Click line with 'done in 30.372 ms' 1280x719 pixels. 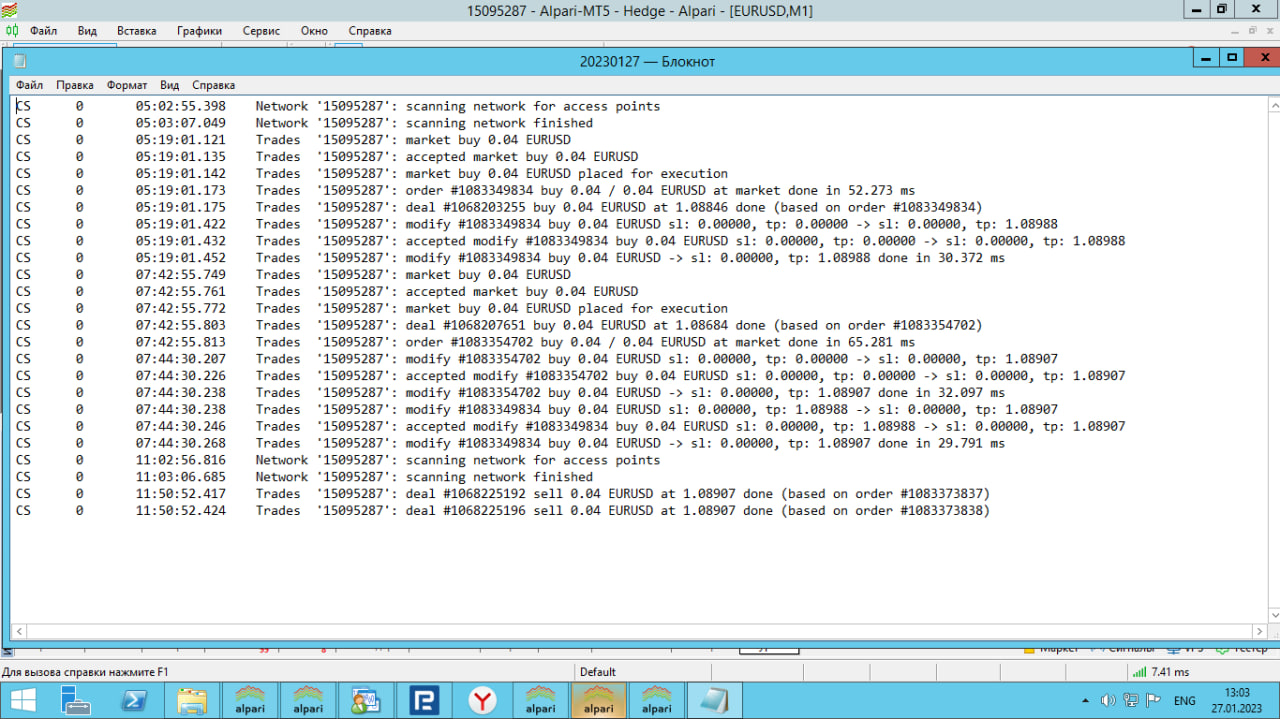tap(510, 258)
